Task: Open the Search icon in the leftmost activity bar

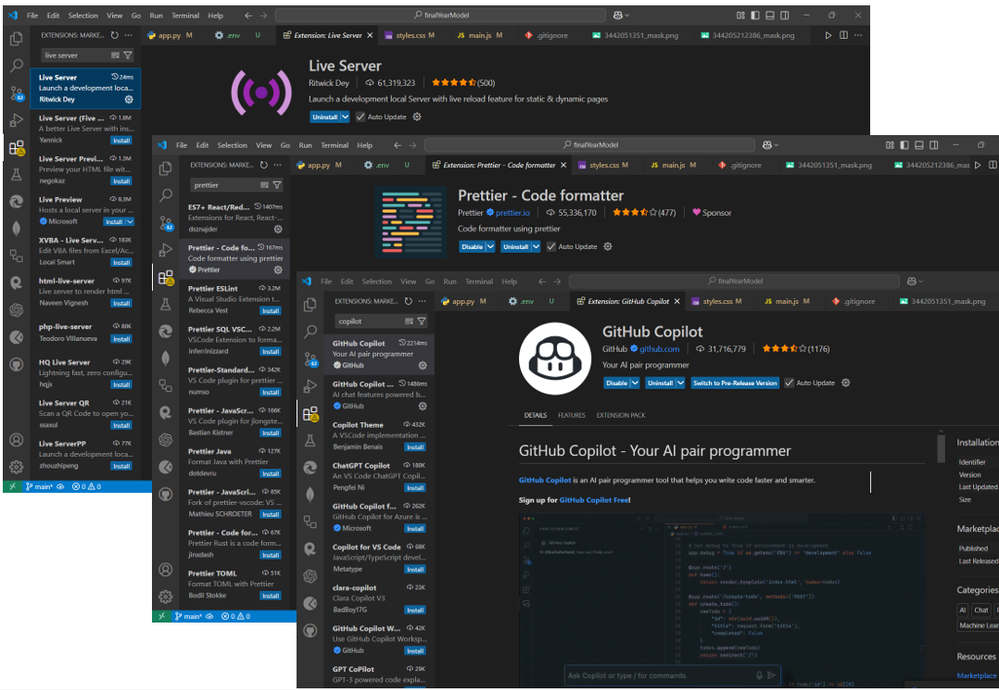Action: pos(17,66)
